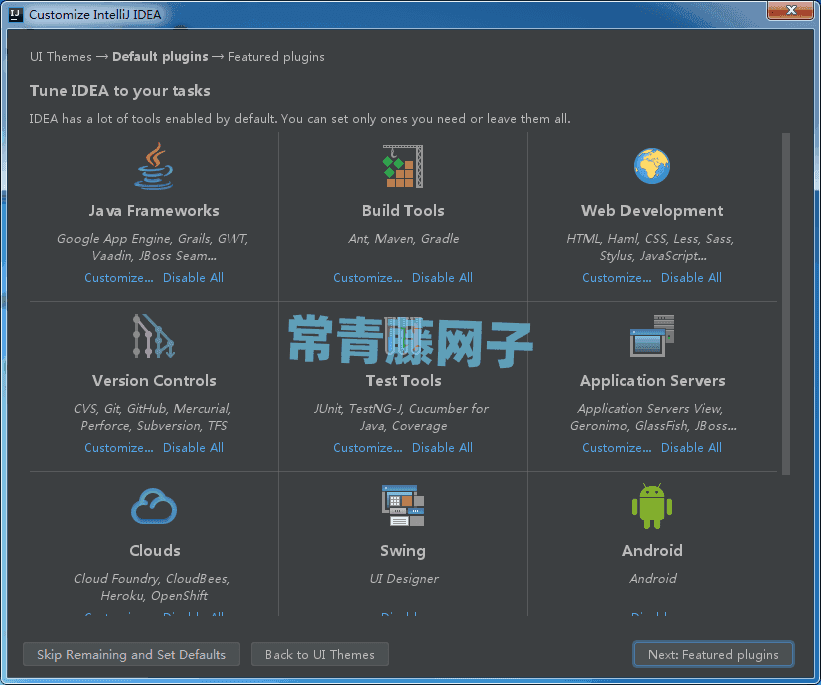The height and width of the screenshot is (685, 821).
Task: Open Customize for Build Tools
Action: click(368, 278)
